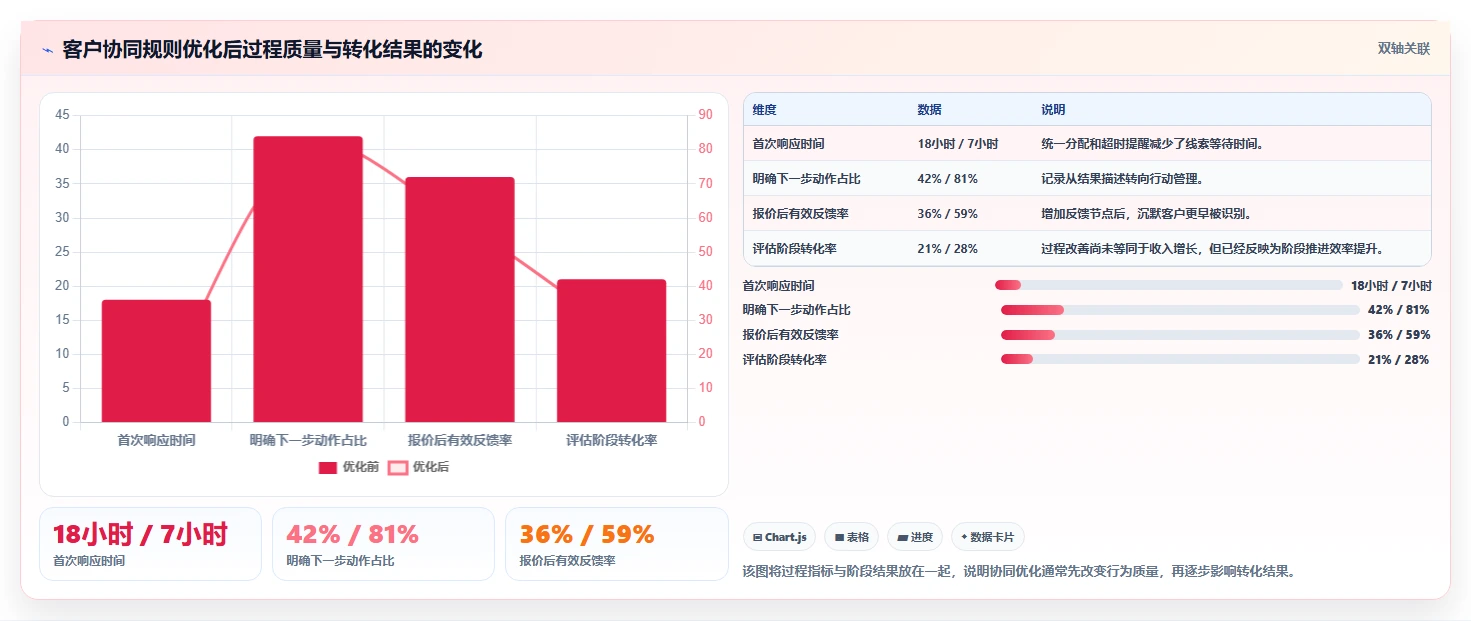Click the diamond icon in 数据卡片 chip
Image resolution: width=1471 pixels, height=621 pixels.
964,537
